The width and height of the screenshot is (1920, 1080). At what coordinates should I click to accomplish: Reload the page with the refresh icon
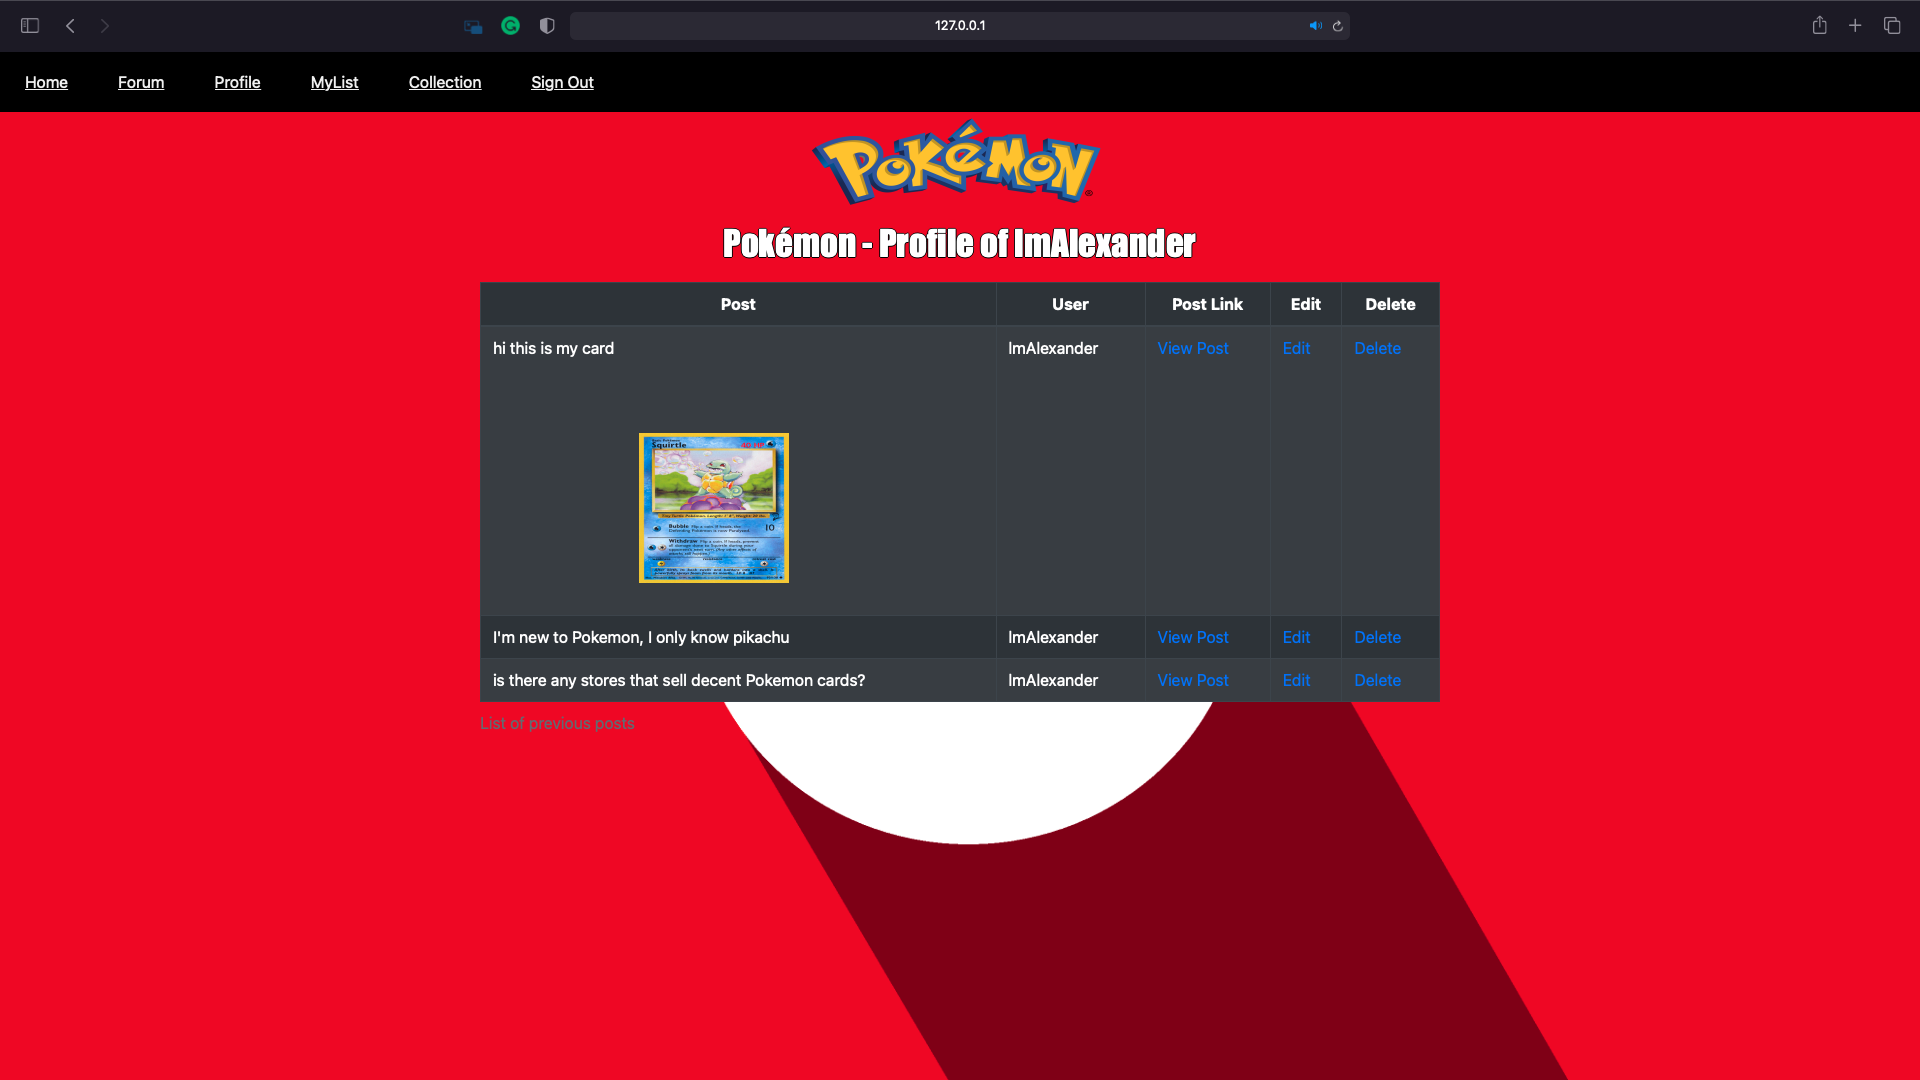point(1338,26)
